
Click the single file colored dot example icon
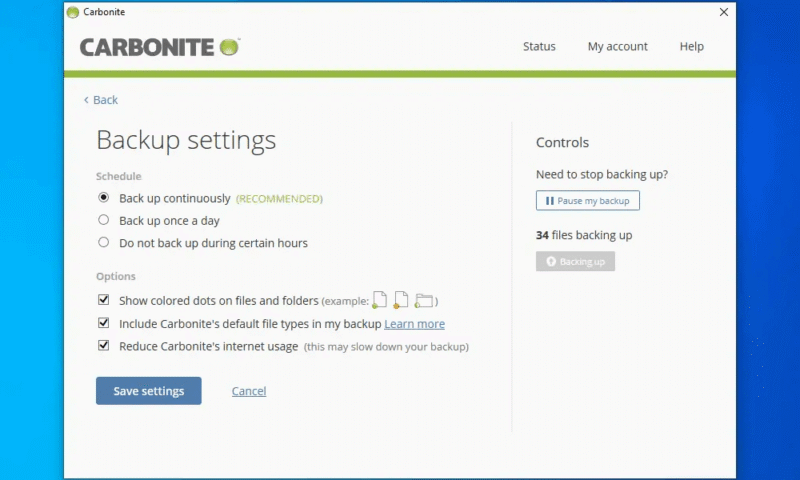379,300
